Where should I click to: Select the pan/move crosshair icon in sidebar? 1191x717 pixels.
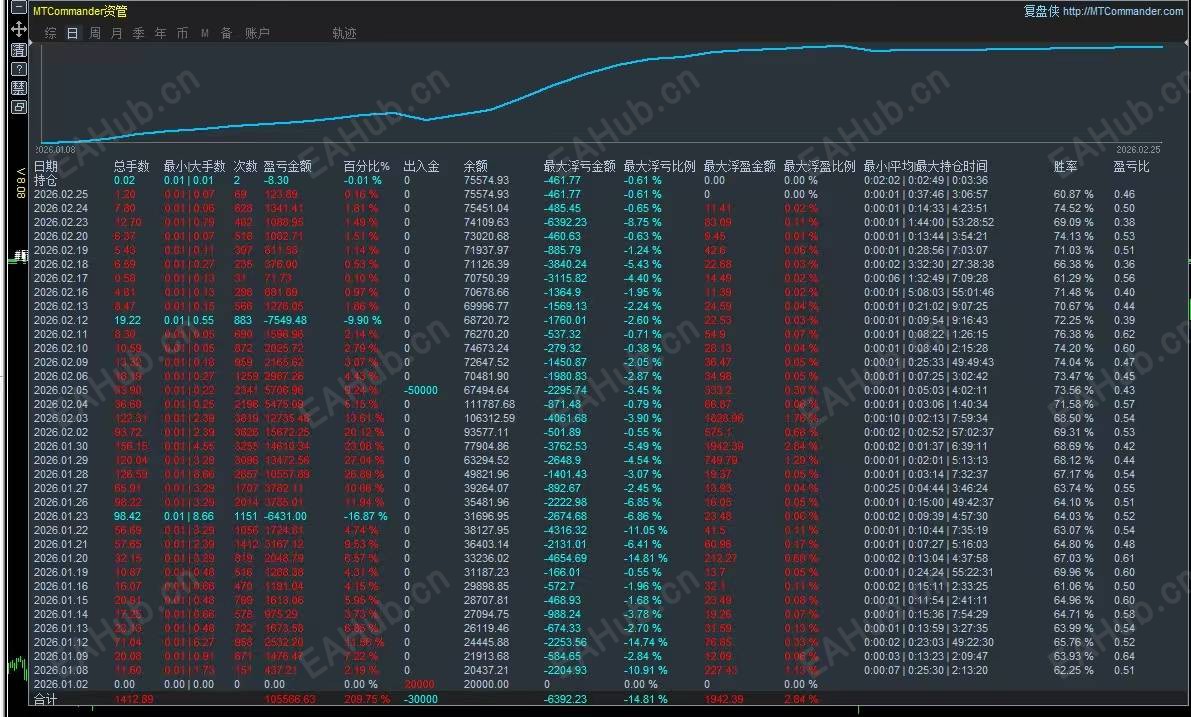pos(18,30)
